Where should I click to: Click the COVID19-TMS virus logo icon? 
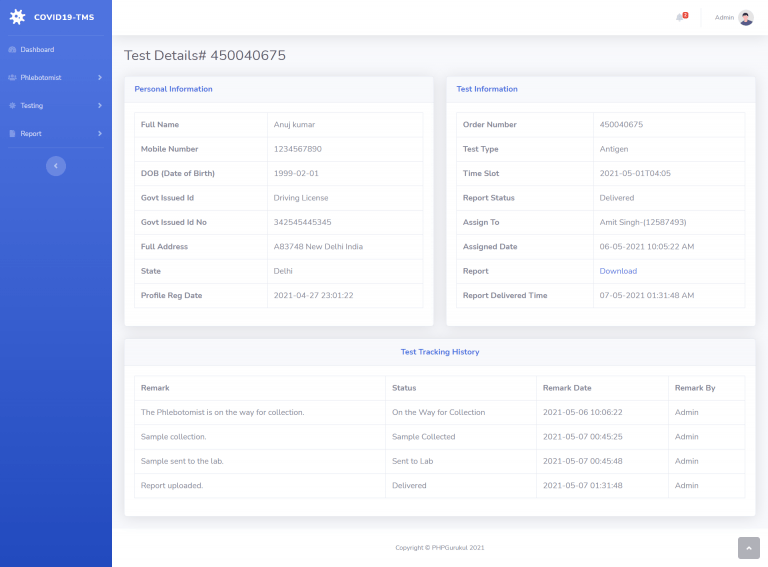pyautogui.click(x=17, y=17)
